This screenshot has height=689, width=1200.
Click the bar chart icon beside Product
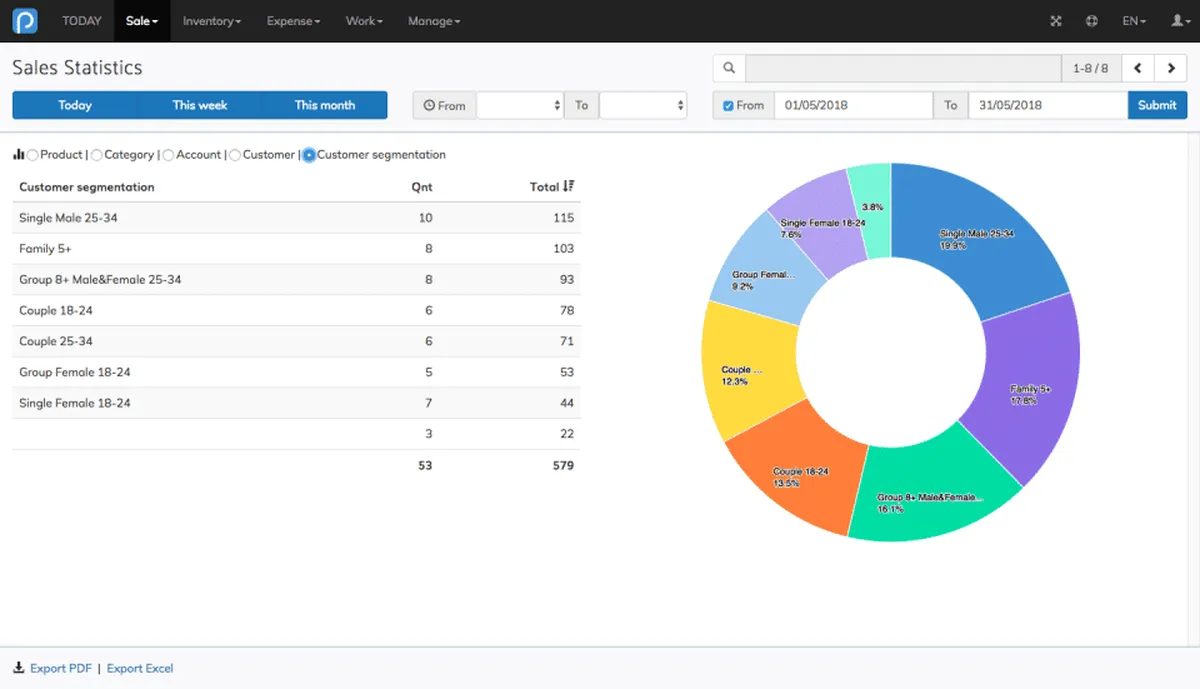[x=18, y=155]
